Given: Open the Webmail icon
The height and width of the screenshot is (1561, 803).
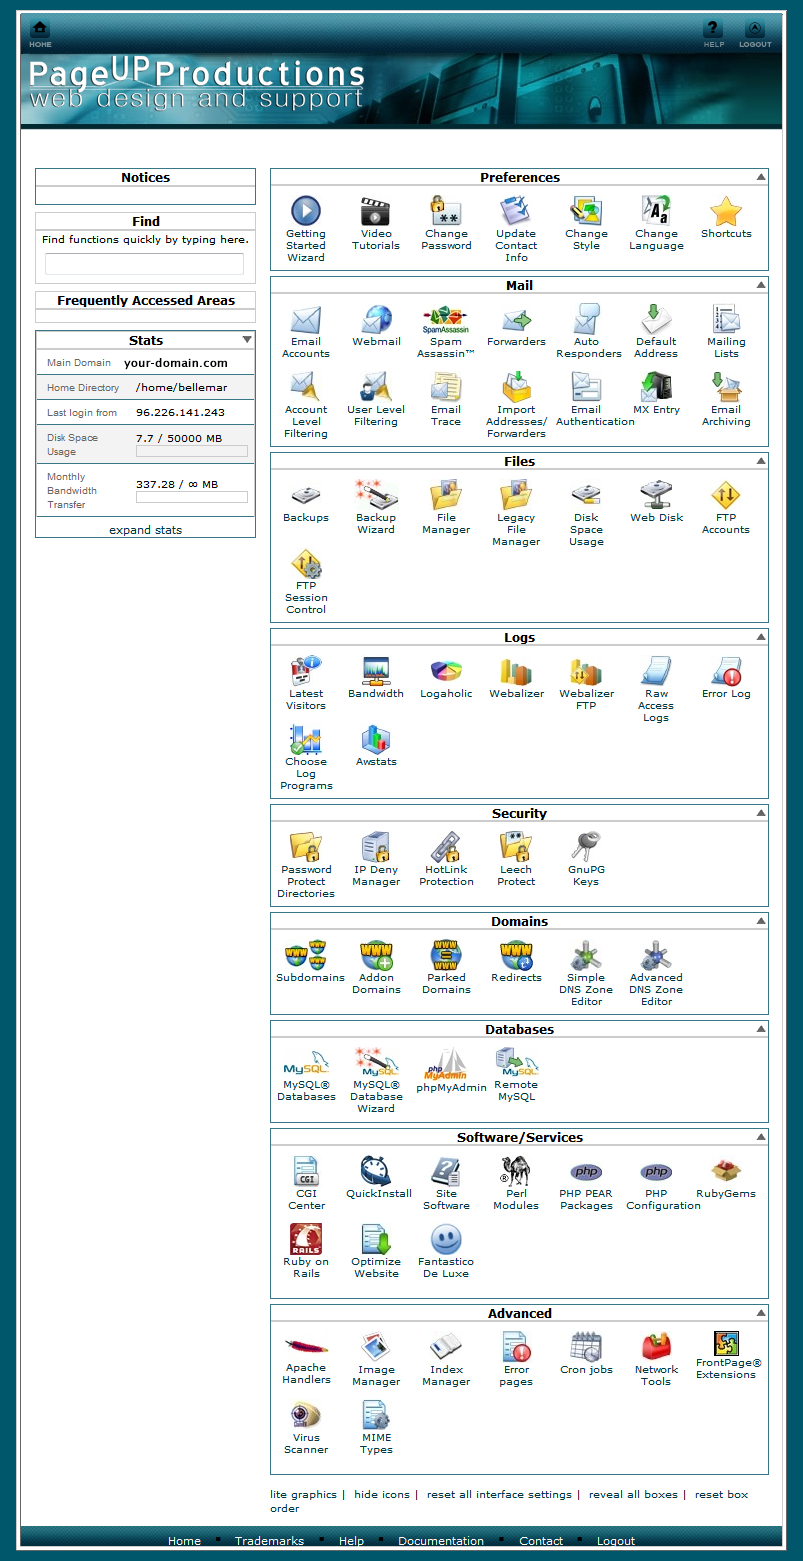Looking at the screenshot, I should pos(376,321).
